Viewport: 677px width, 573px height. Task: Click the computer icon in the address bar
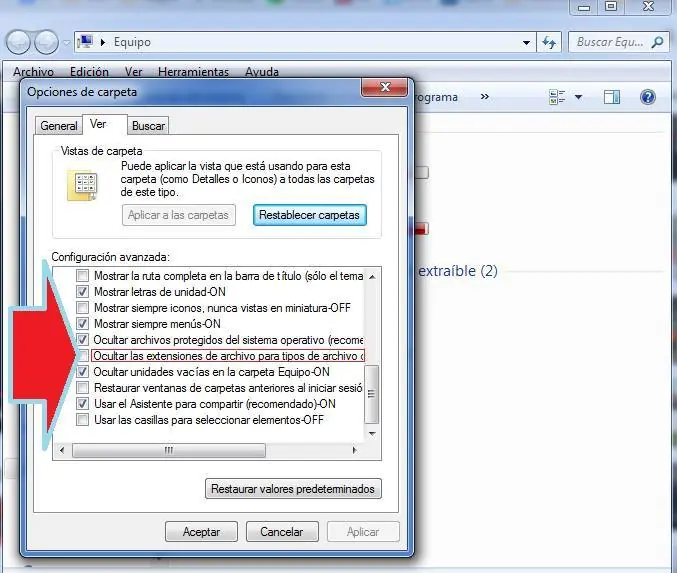85,42
